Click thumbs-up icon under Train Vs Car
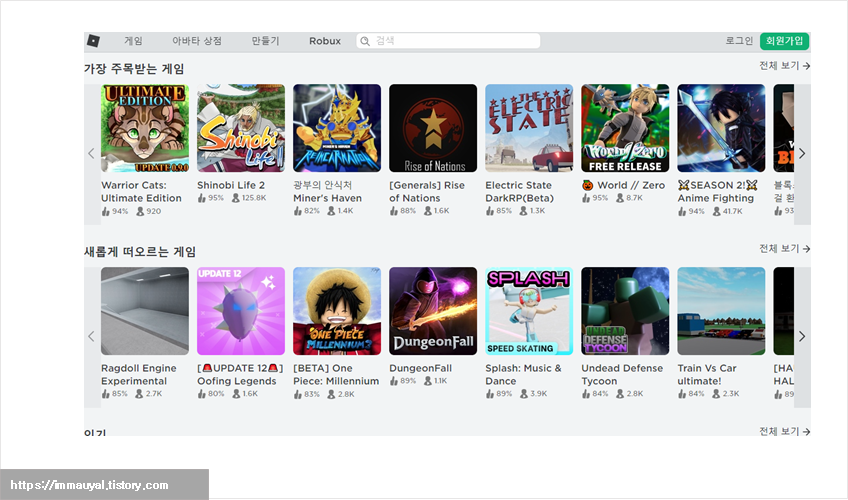This screenshot has height=500, width=848. click(x=682, y=394)
